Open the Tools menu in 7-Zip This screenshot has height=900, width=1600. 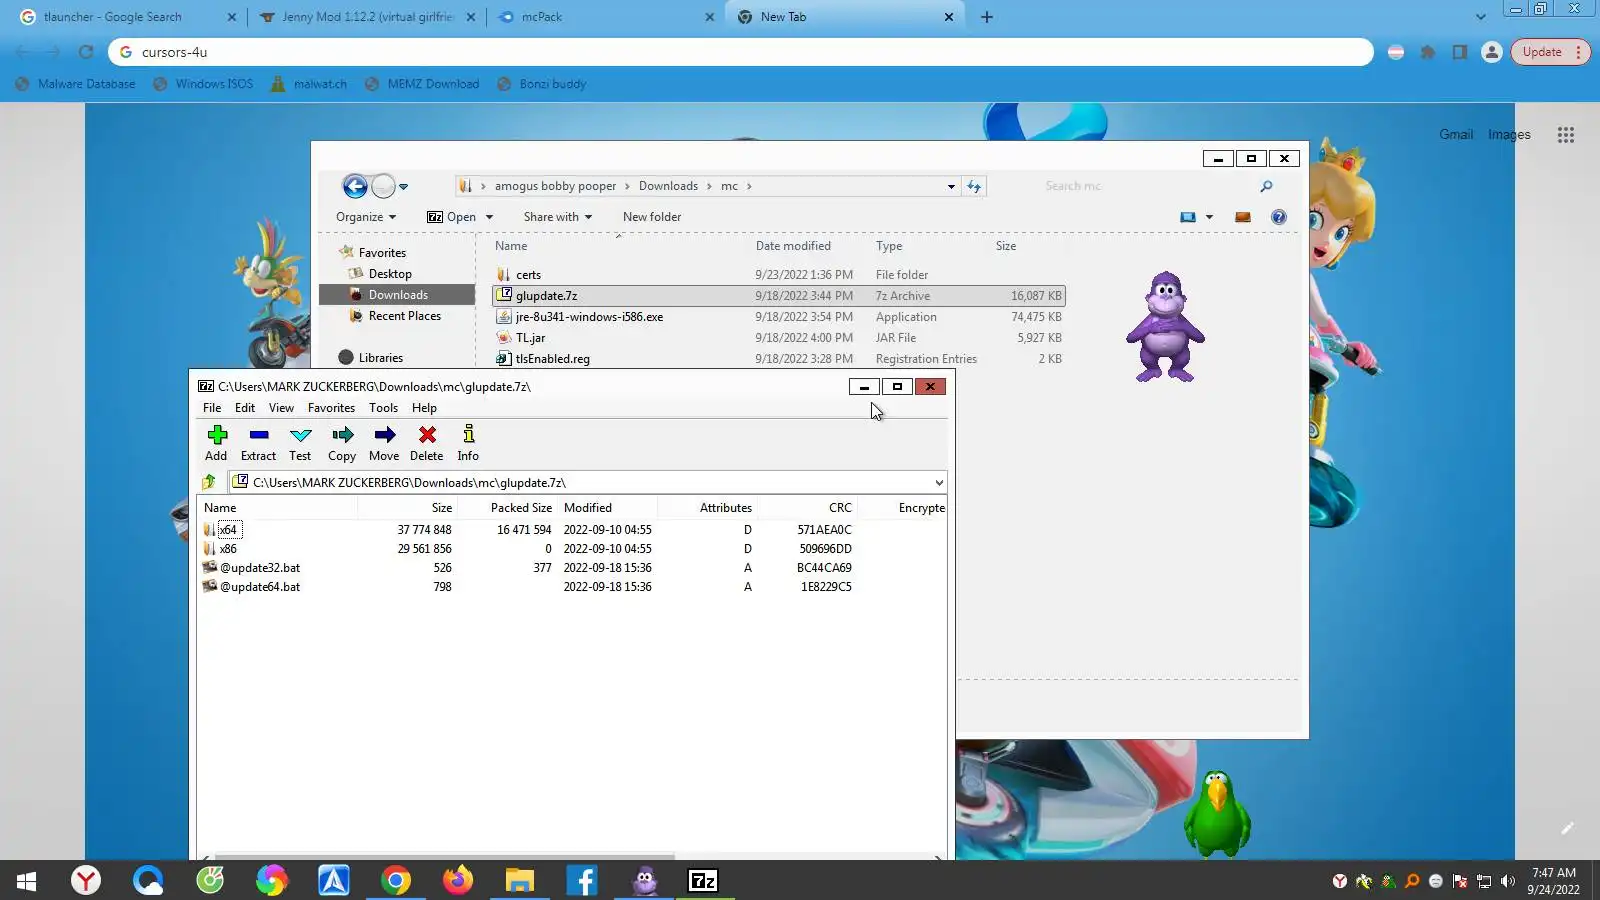click(x=383, y=408)
